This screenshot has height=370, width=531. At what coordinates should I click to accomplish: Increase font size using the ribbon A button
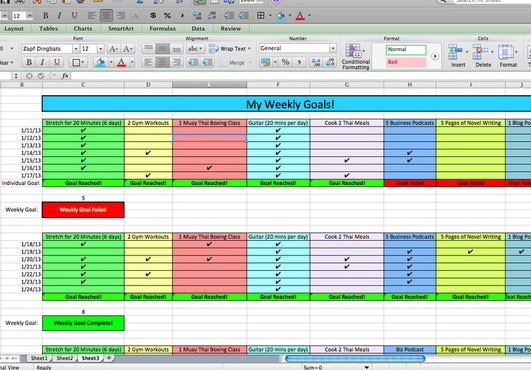(113, 49)
